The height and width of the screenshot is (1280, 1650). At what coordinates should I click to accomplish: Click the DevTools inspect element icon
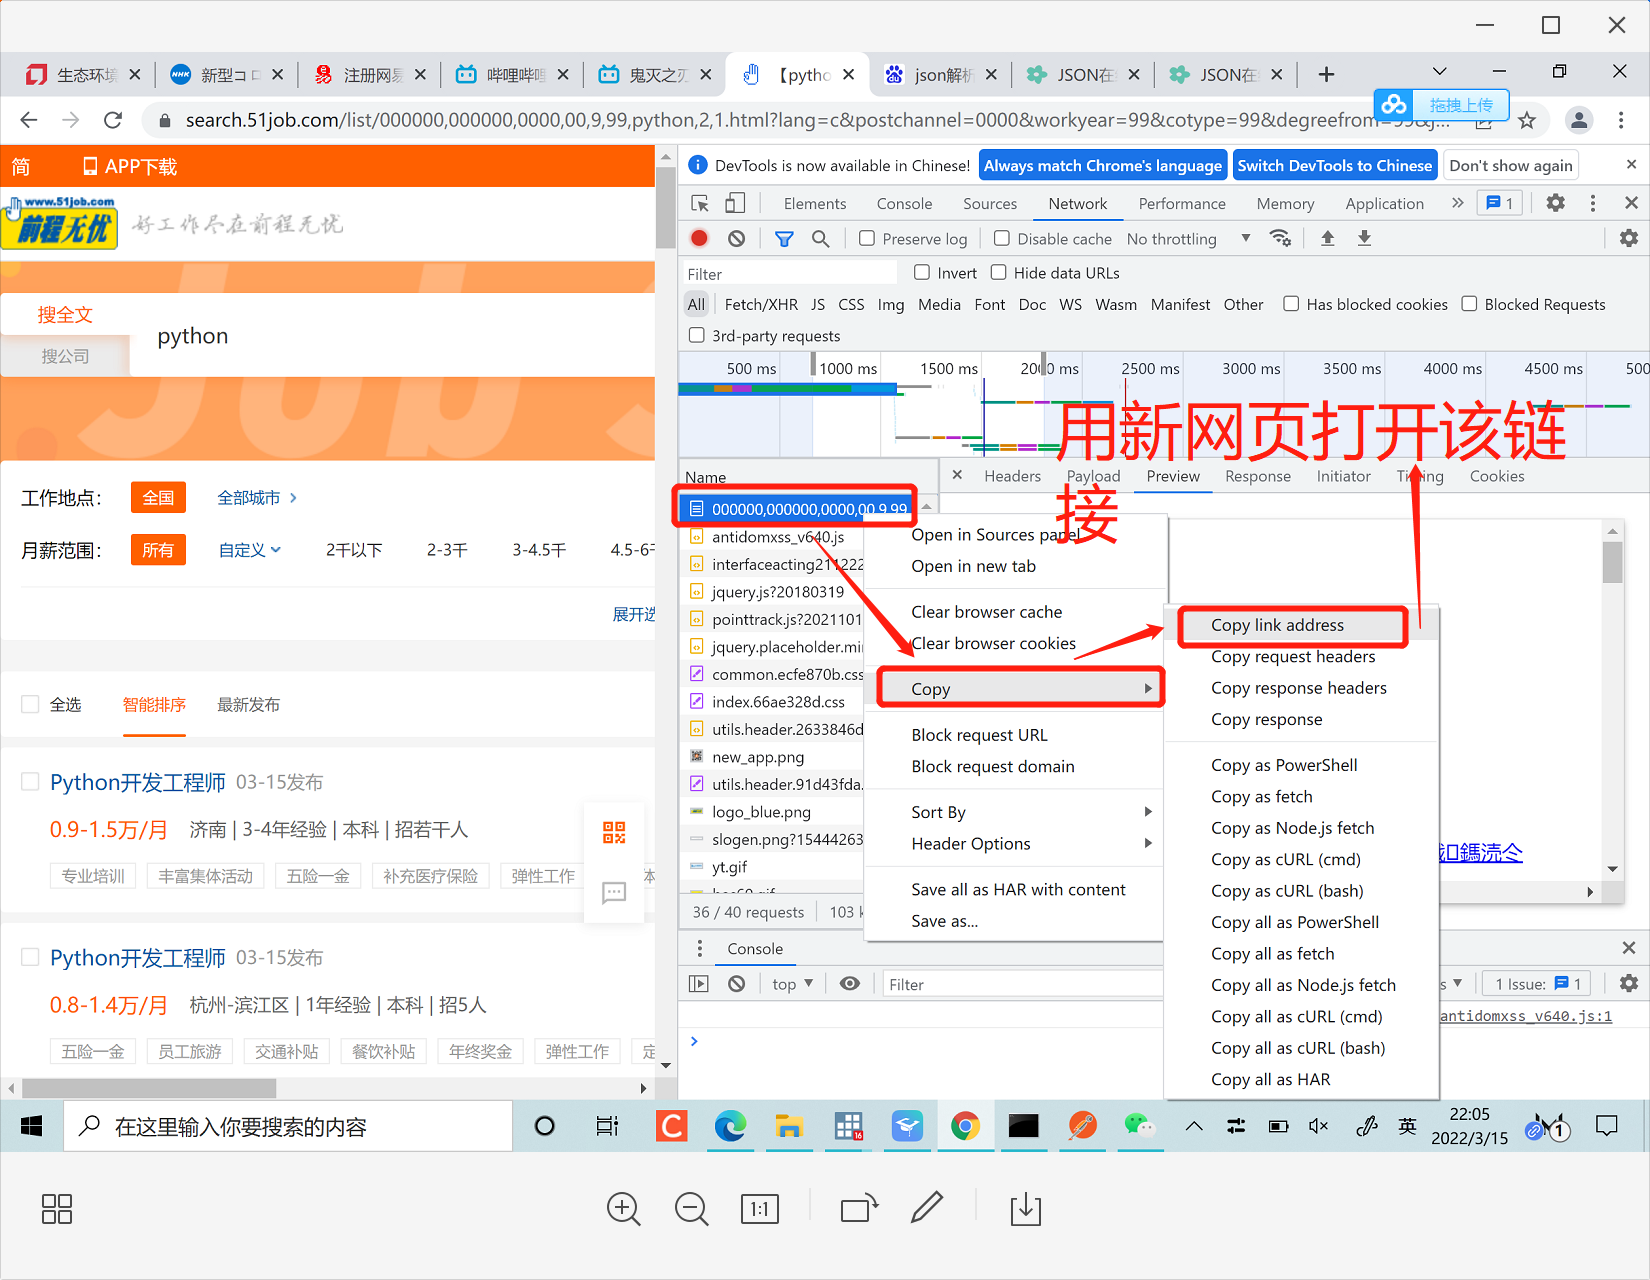point(700,203)
